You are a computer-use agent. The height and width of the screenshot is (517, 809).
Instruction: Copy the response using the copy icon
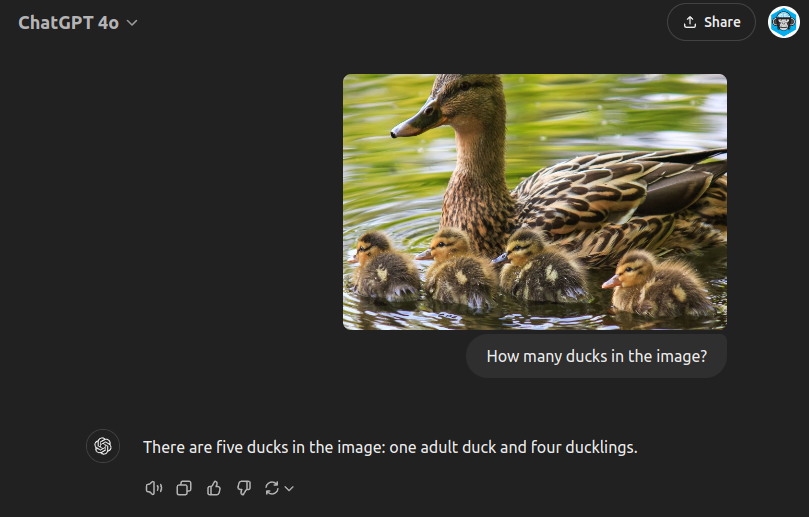183,488
